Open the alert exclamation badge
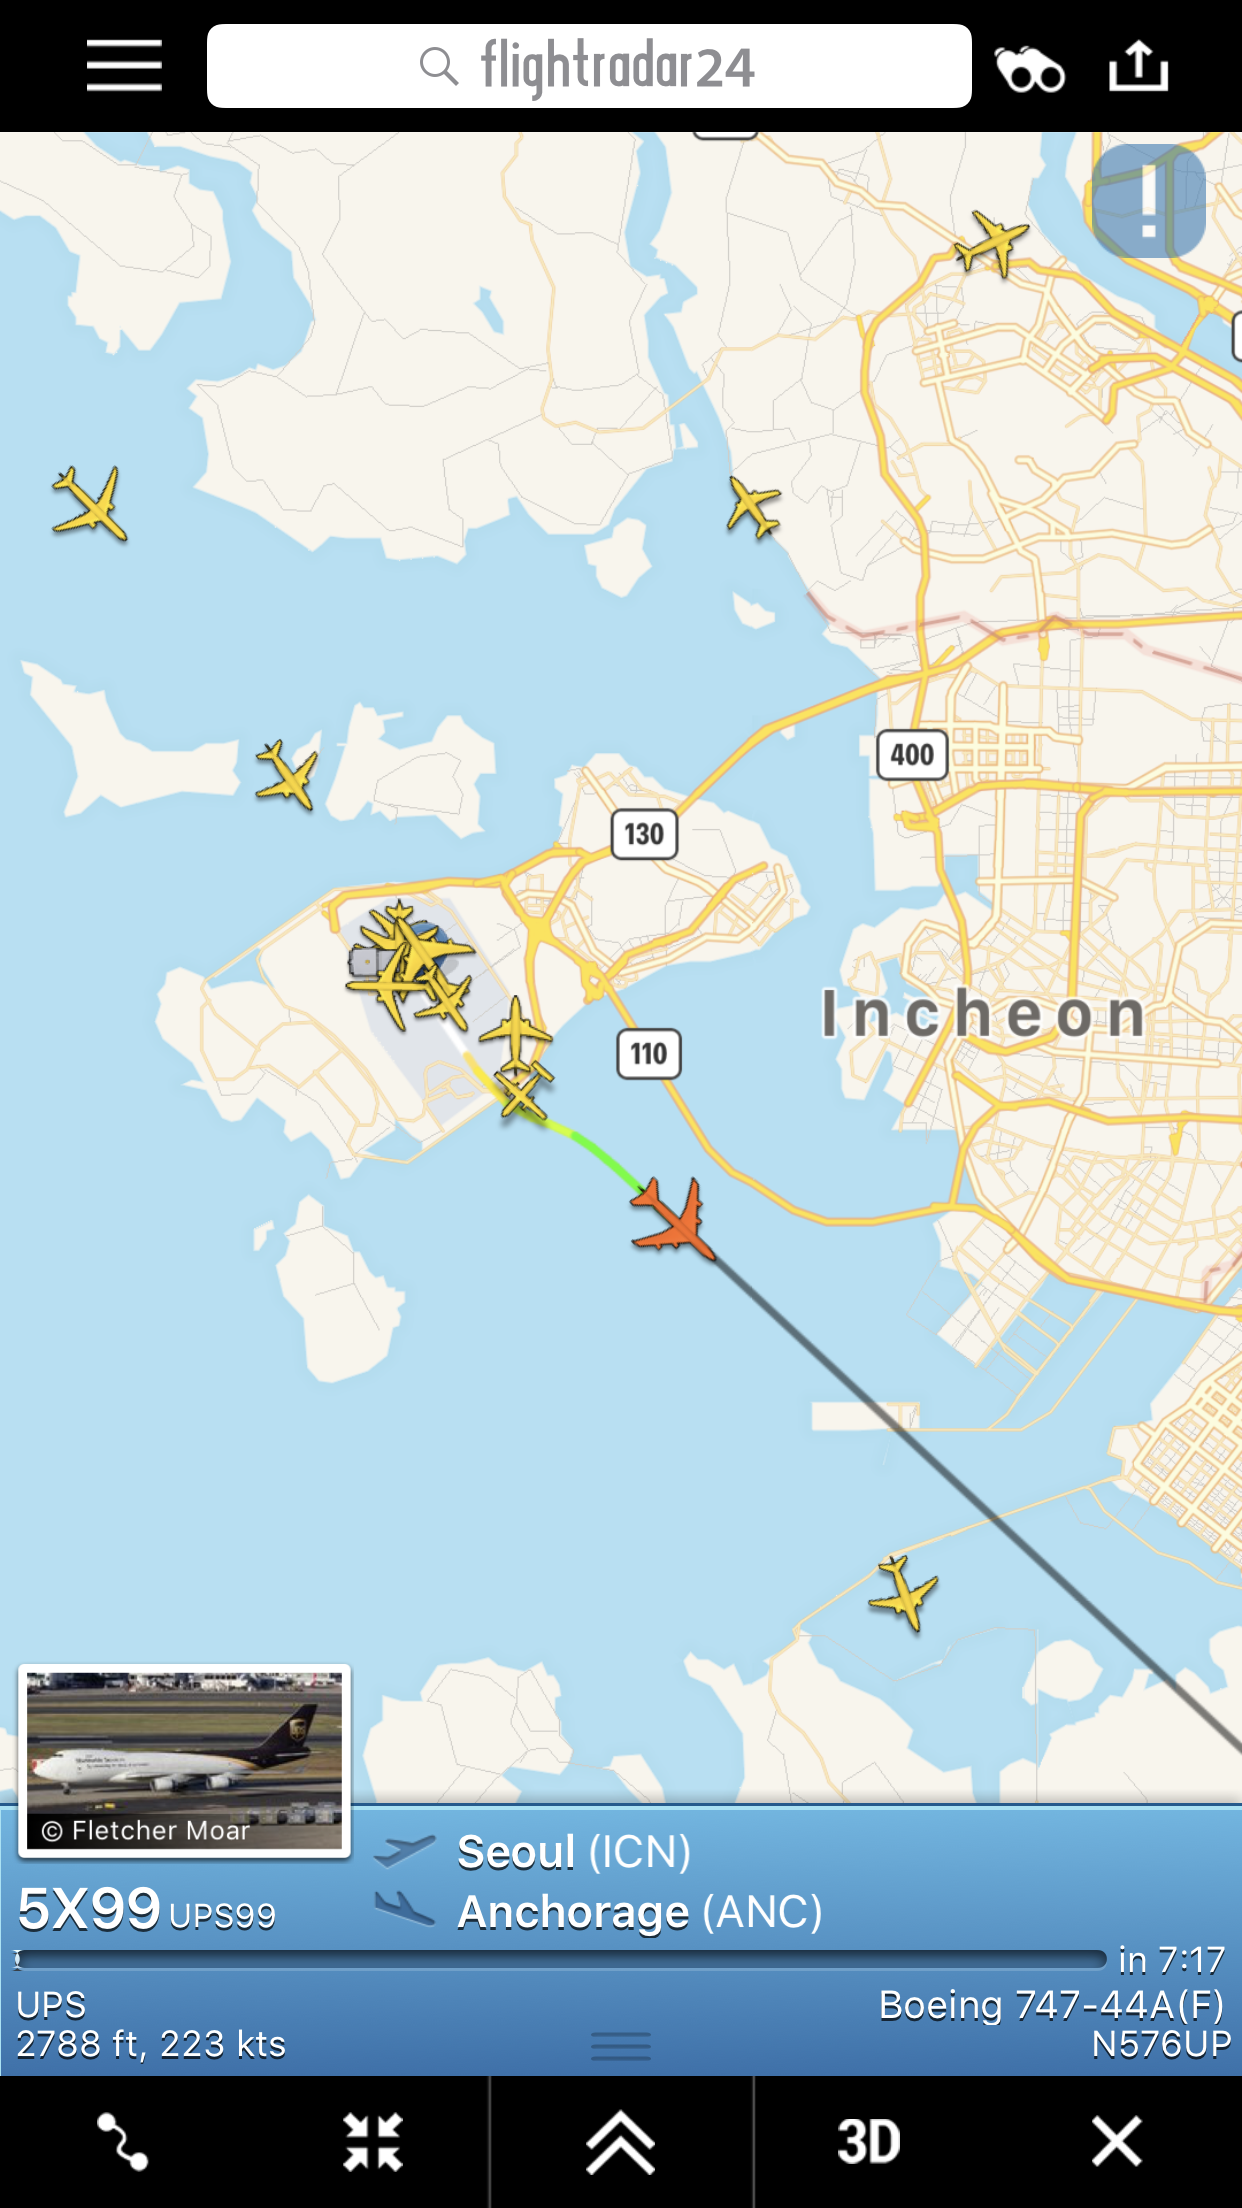1242x2208 pixels. click(1149, 201)
